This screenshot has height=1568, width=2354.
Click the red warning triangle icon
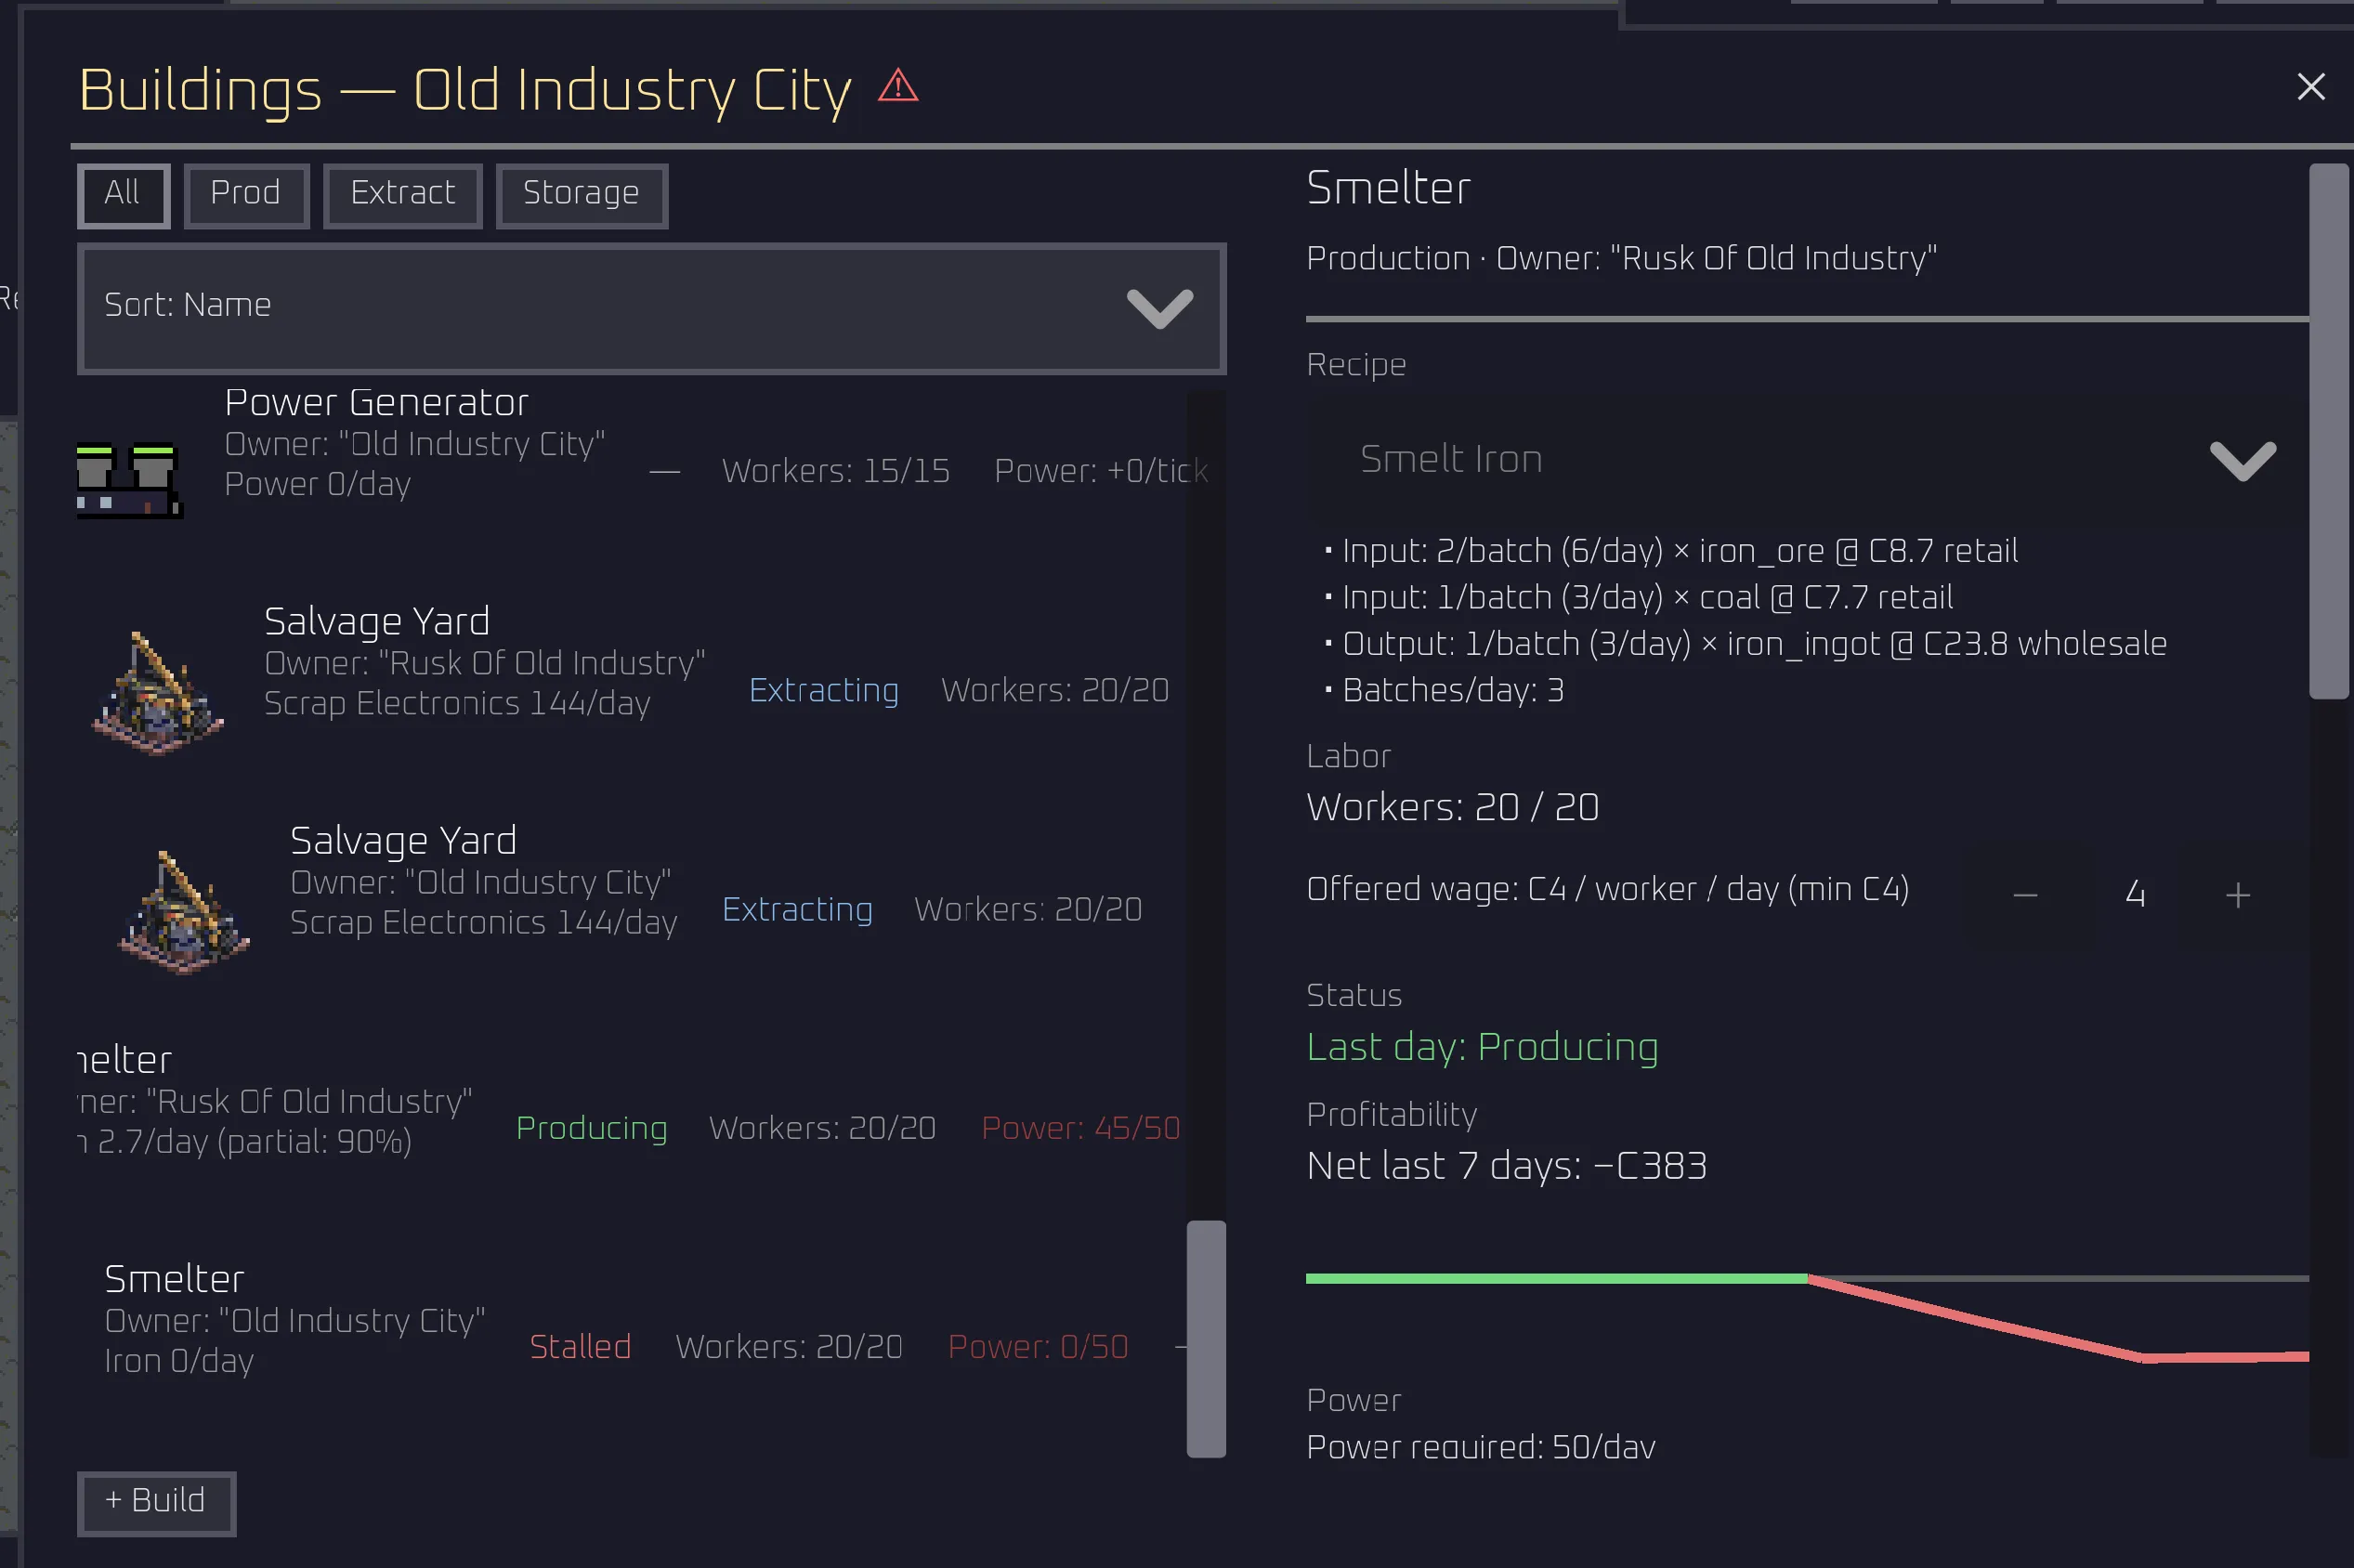[x=897, y=86]
